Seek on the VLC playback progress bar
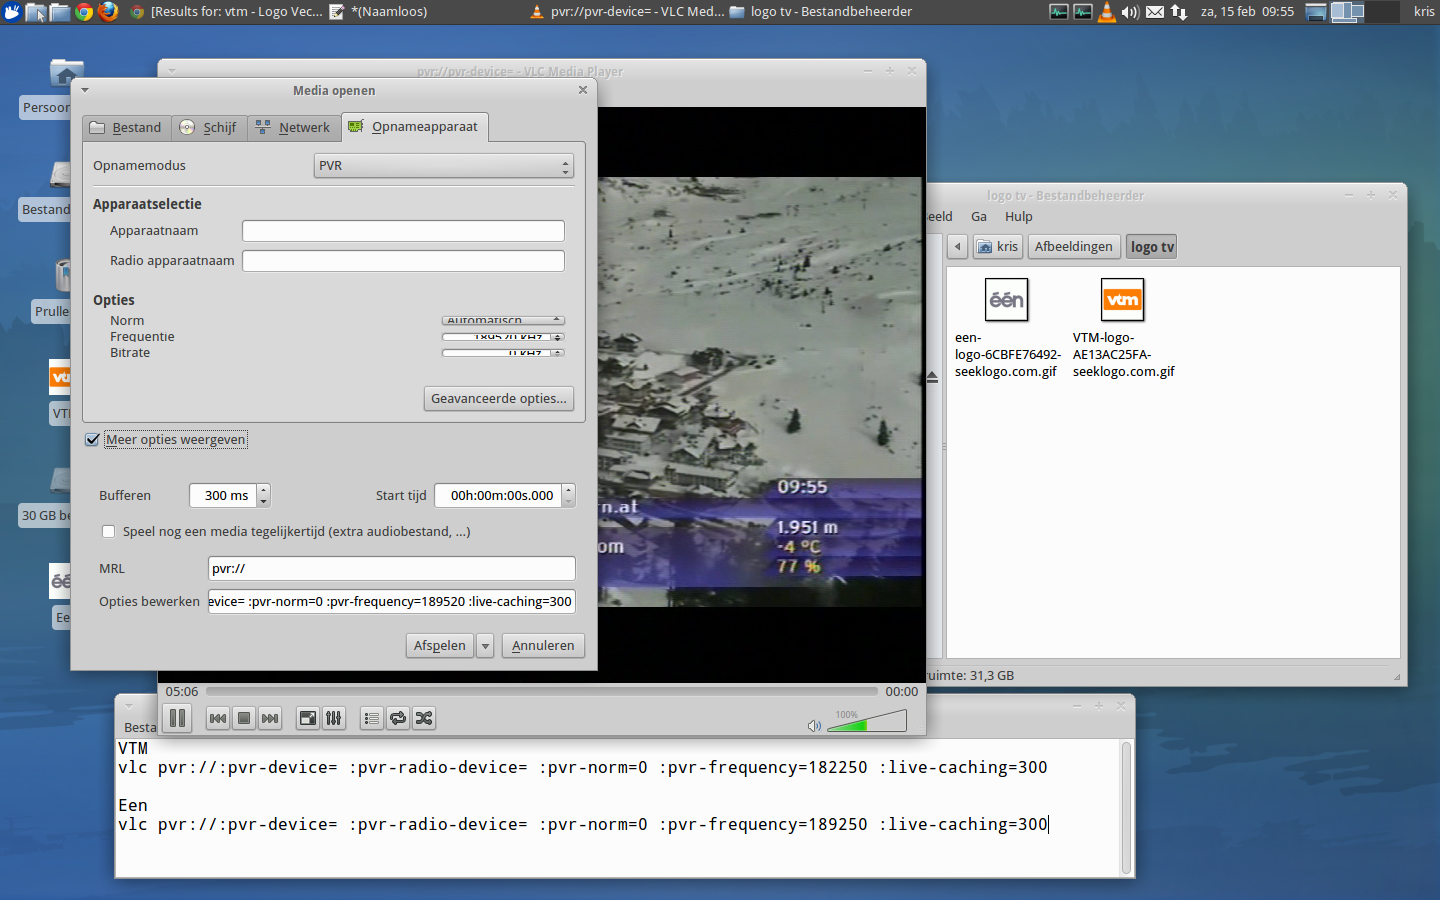 (x=541, y=691)
